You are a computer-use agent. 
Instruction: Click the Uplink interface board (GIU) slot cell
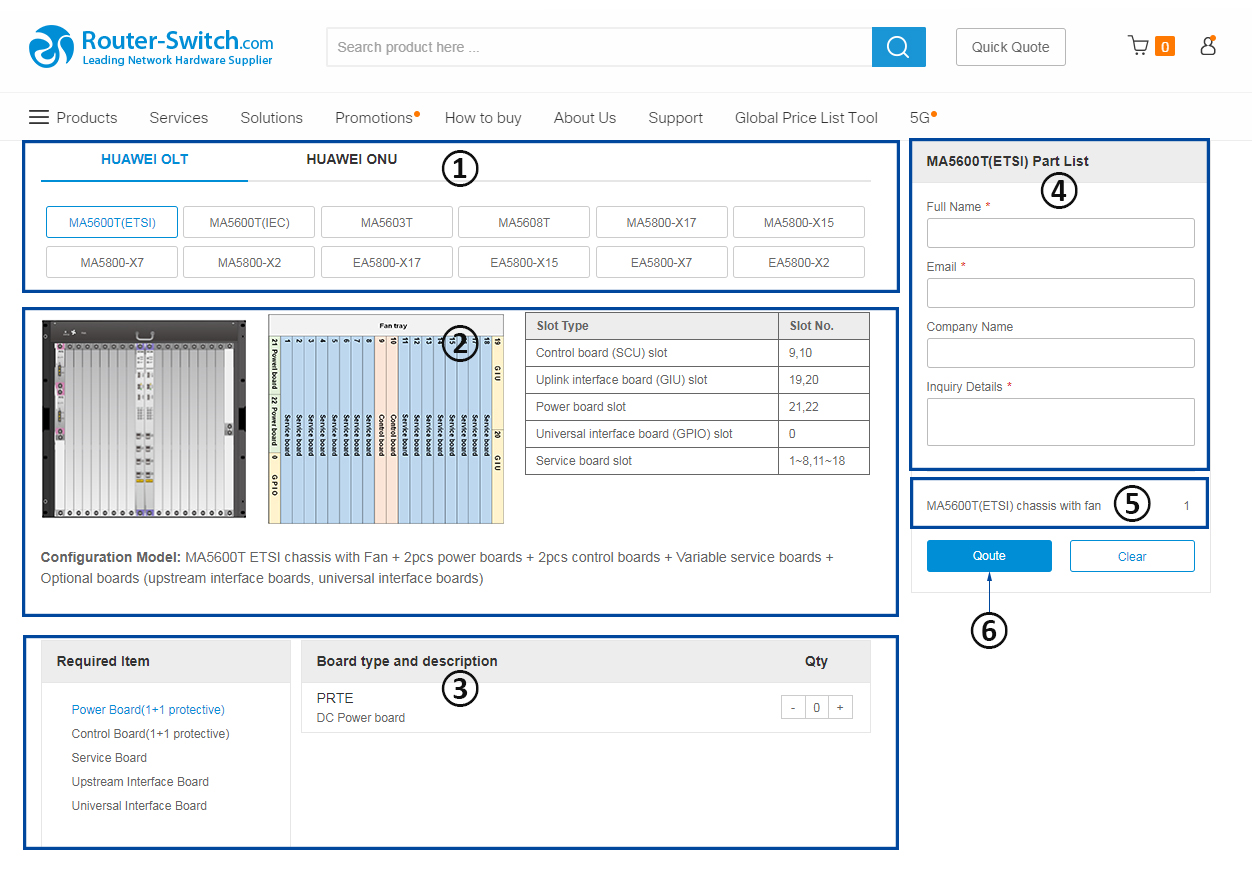tap(652, 380)
